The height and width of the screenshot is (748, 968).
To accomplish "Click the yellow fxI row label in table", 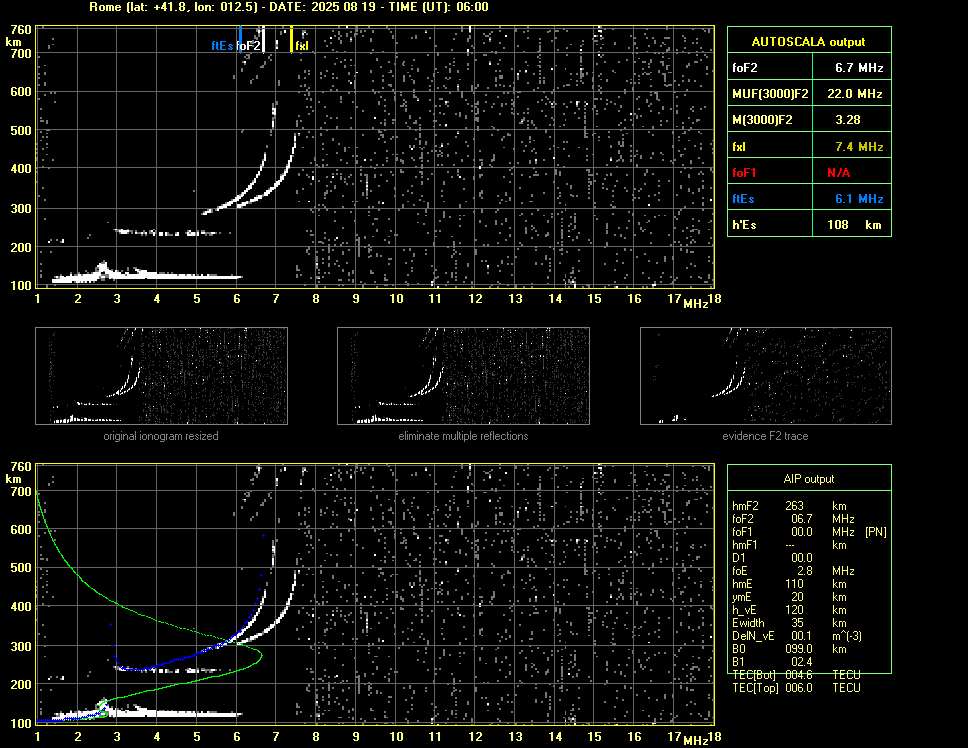I will (738, 147).
